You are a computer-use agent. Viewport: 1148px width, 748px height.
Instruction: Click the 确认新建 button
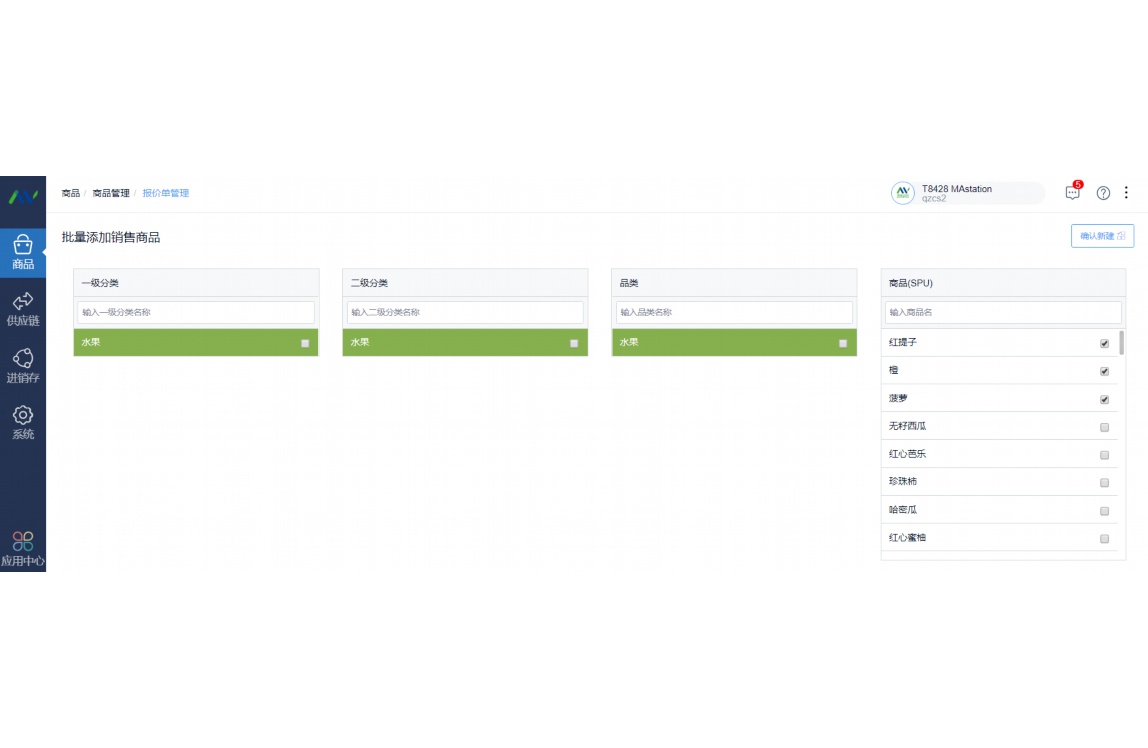[x=1102, y=236]
